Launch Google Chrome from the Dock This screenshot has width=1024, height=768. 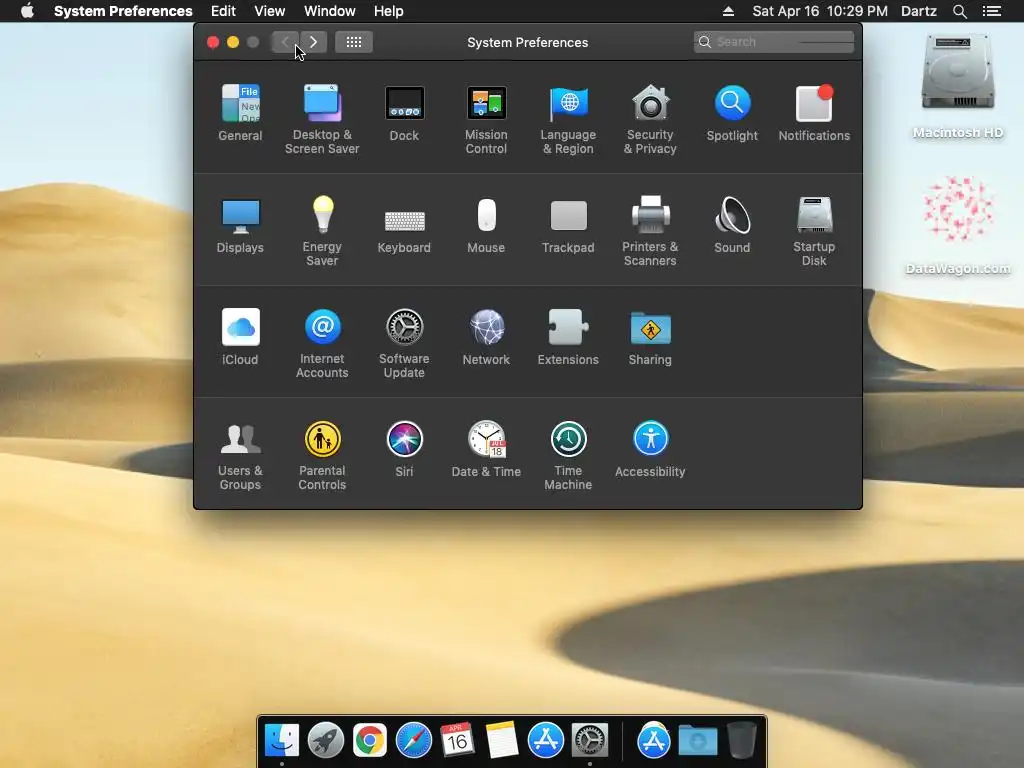pyautogui.click(x=370, y=741)
